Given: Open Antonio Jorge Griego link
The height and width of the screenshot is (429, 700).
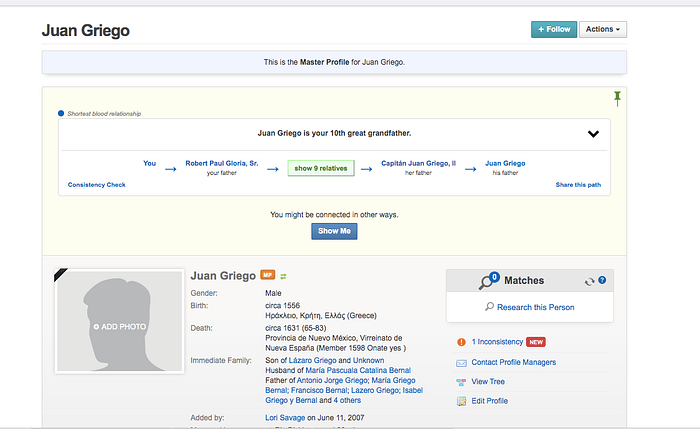Looking at the screenshot, I should (x=332, y=380).
